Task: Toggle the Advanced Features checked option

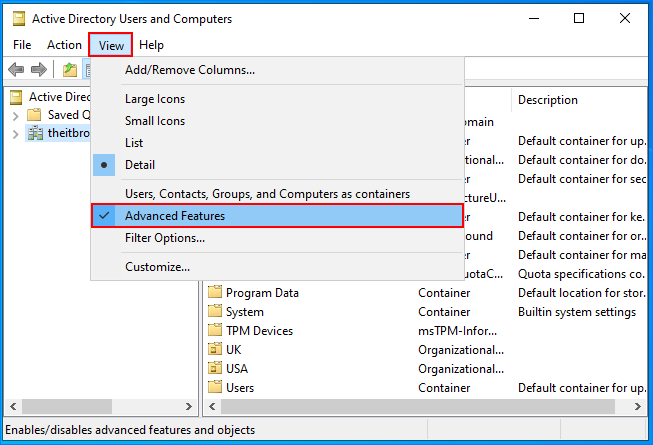Action: click(277, 216)
